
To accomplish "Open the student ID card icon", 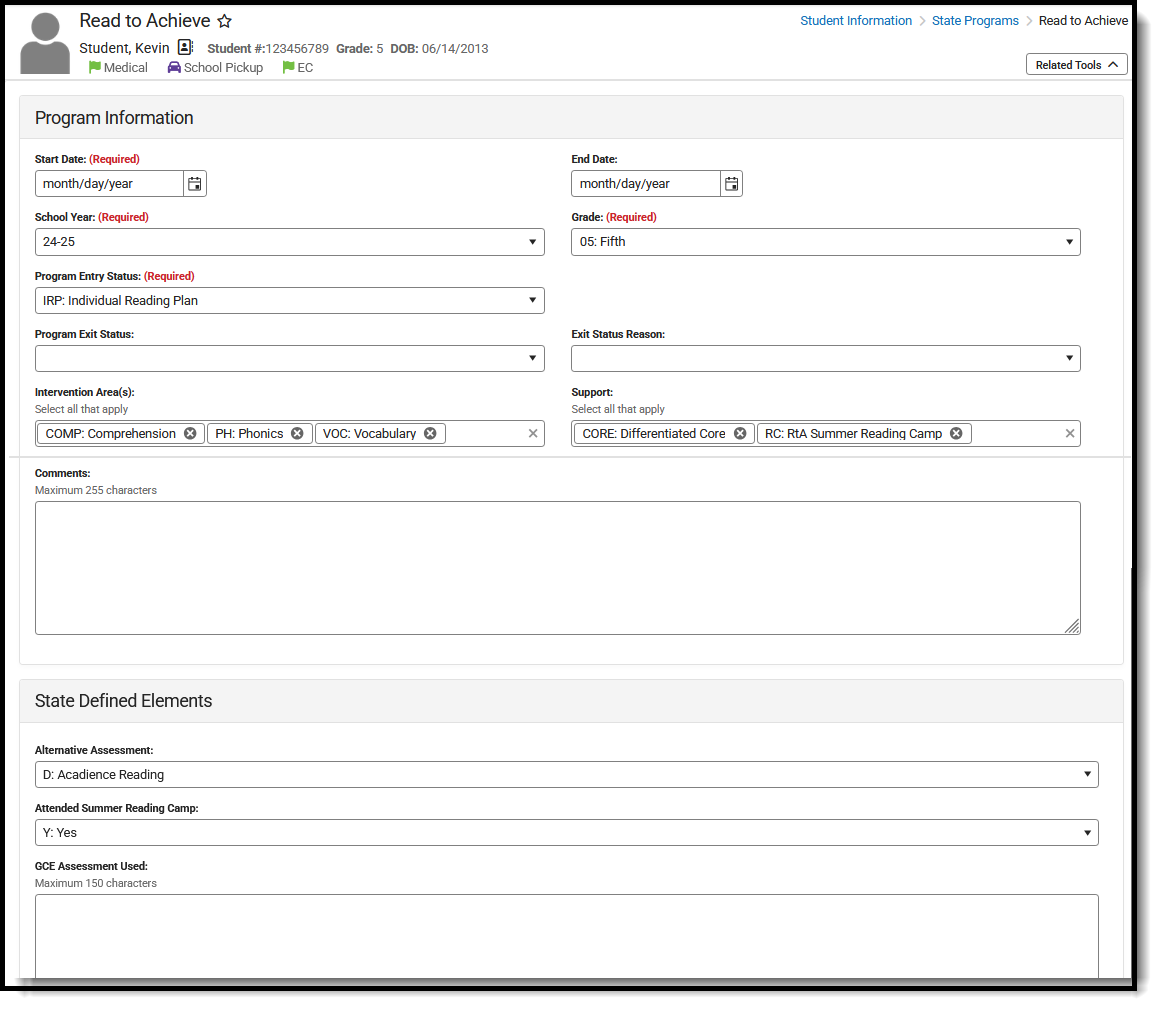I will (186, 47).
